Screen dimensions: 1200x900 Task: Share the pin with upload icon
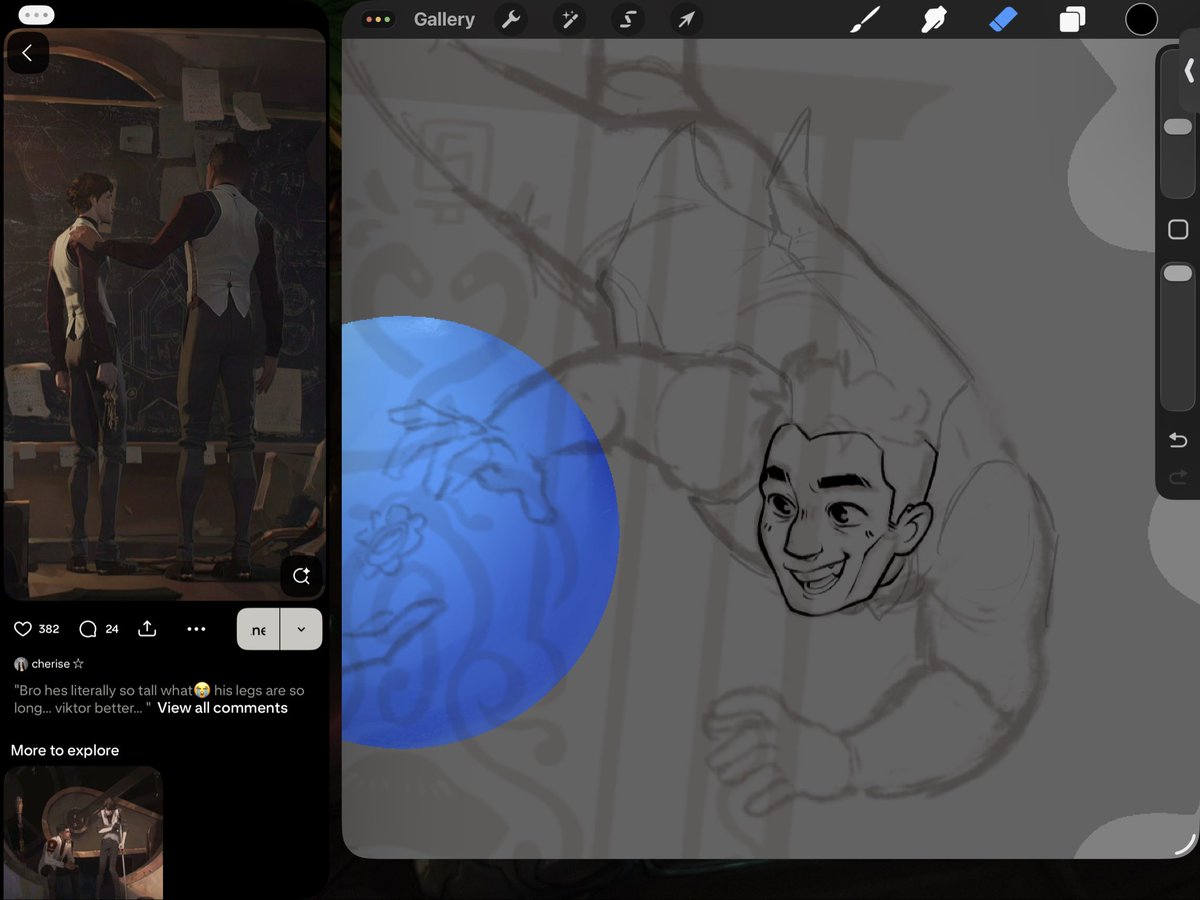pyautogui.click(x=147, y=628)
